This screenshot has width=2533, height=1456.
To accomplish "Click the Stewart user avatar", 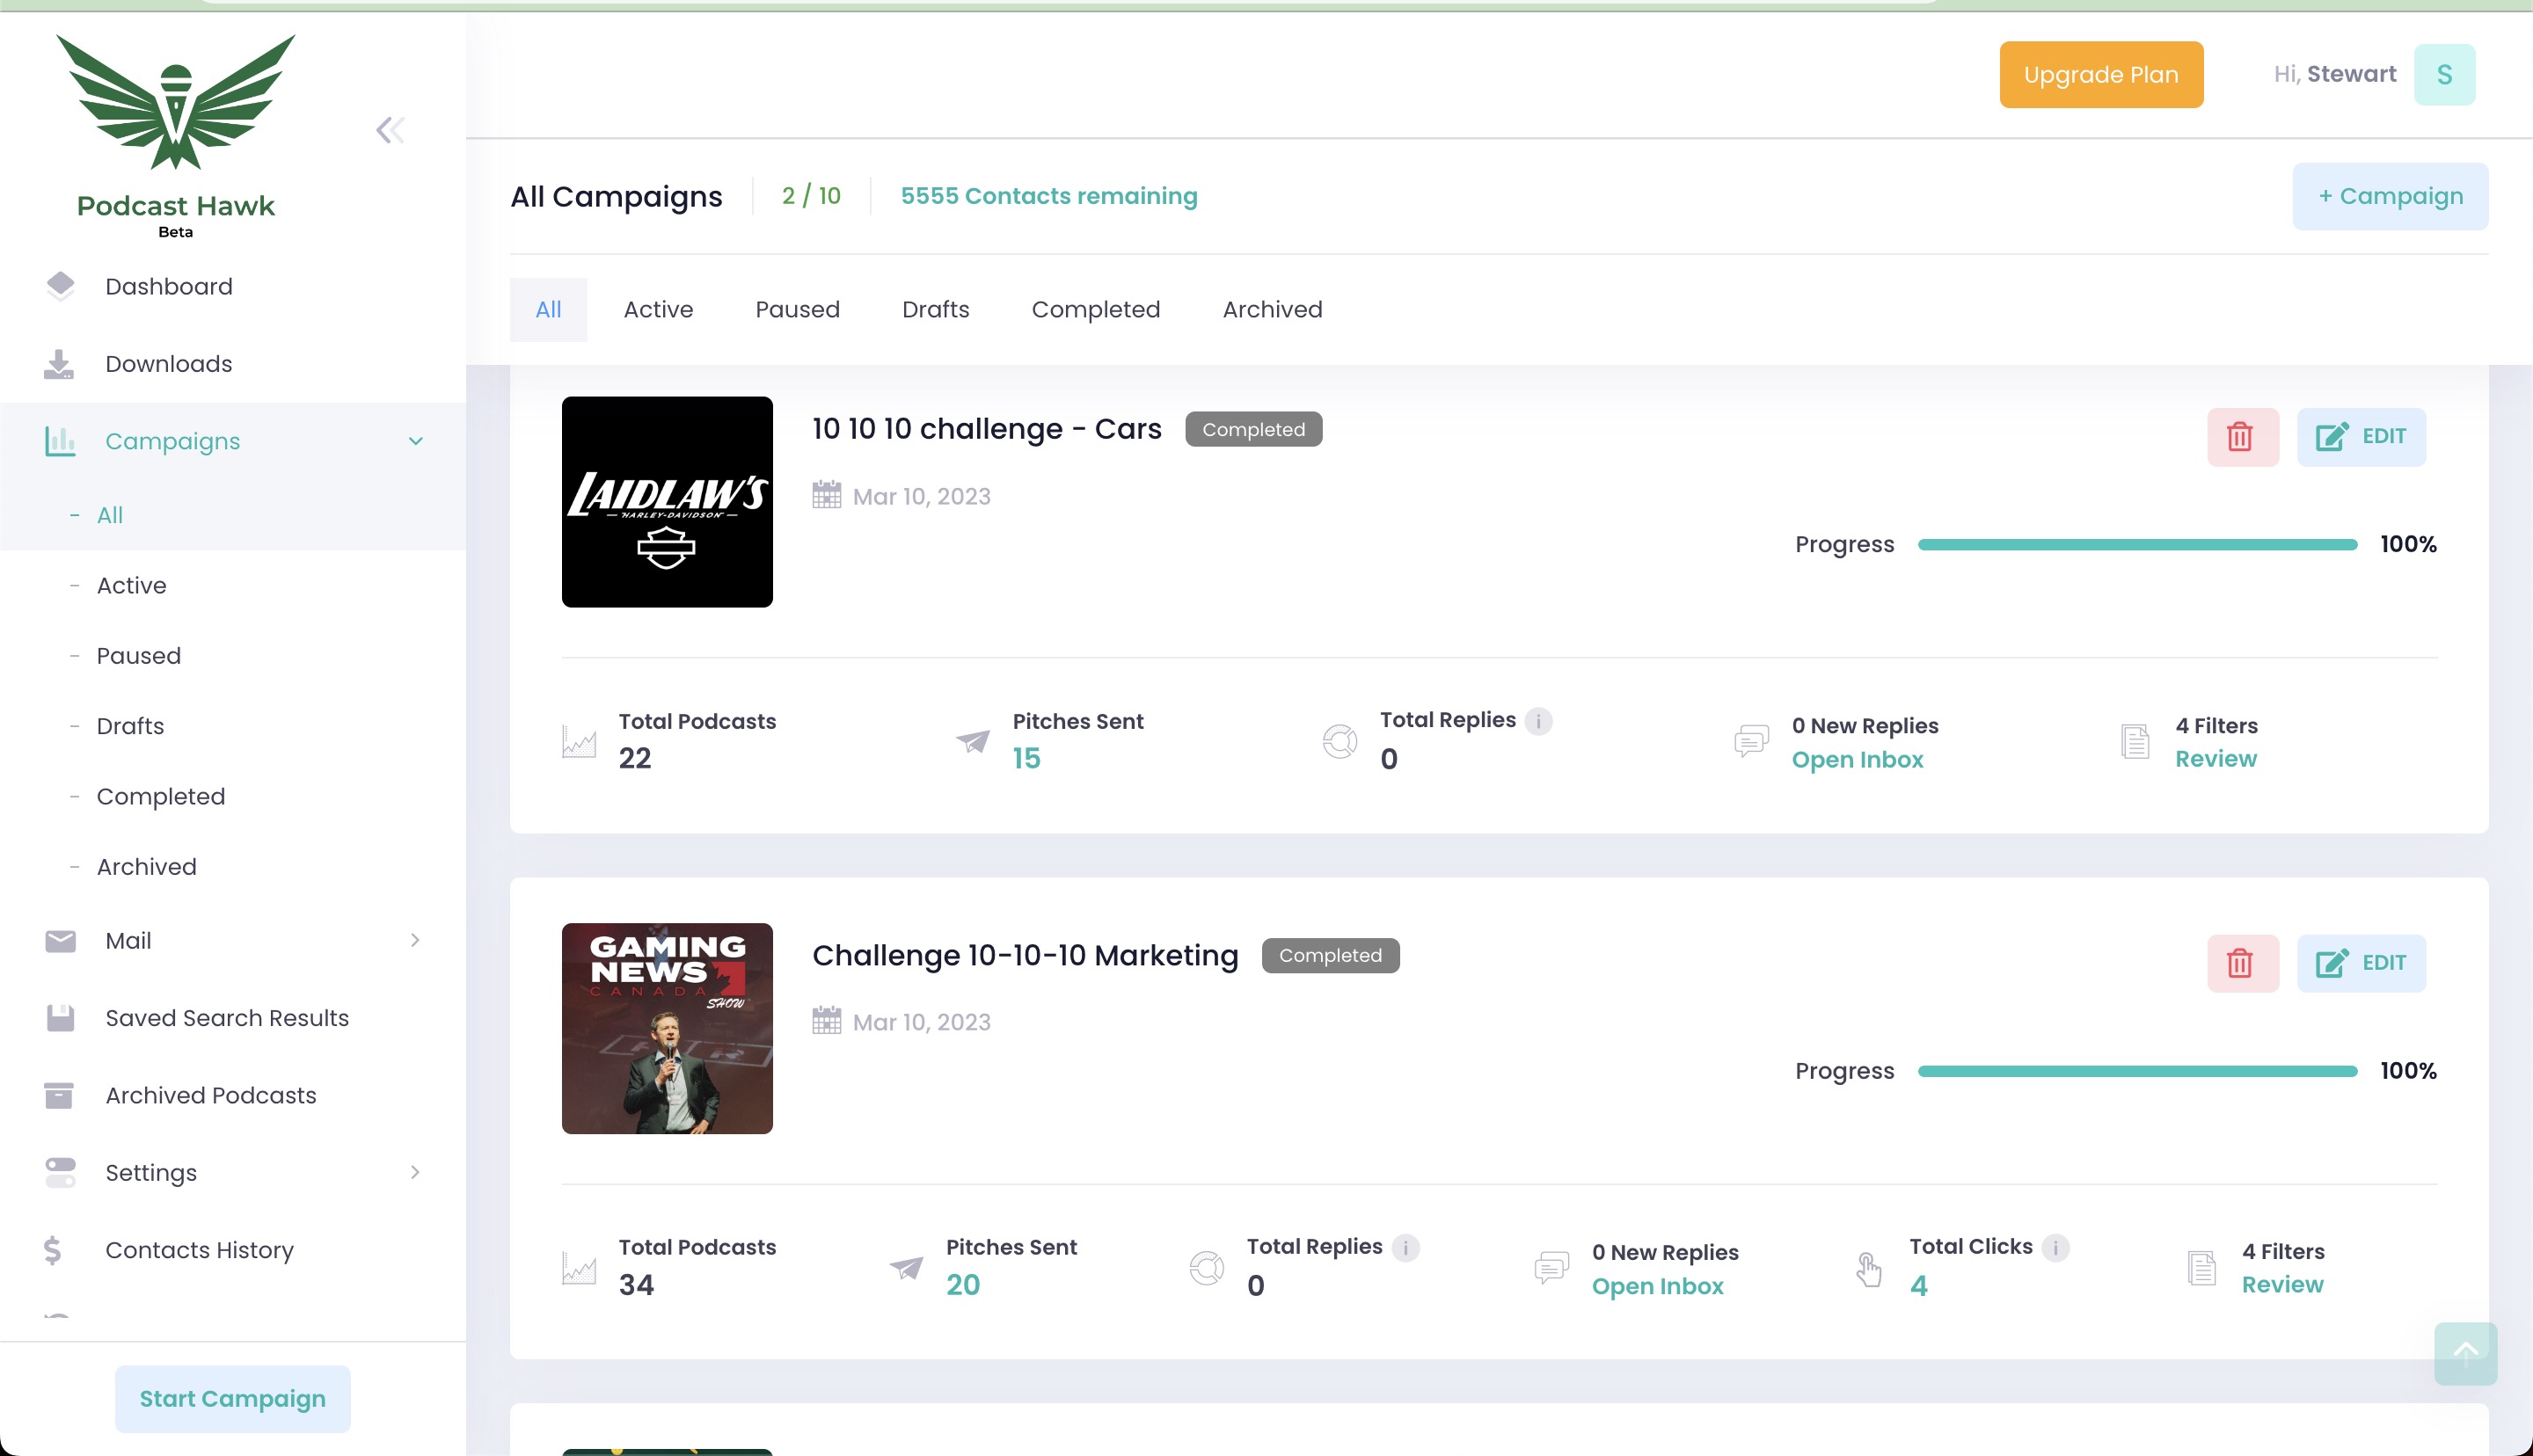I will click(2443, 75).
